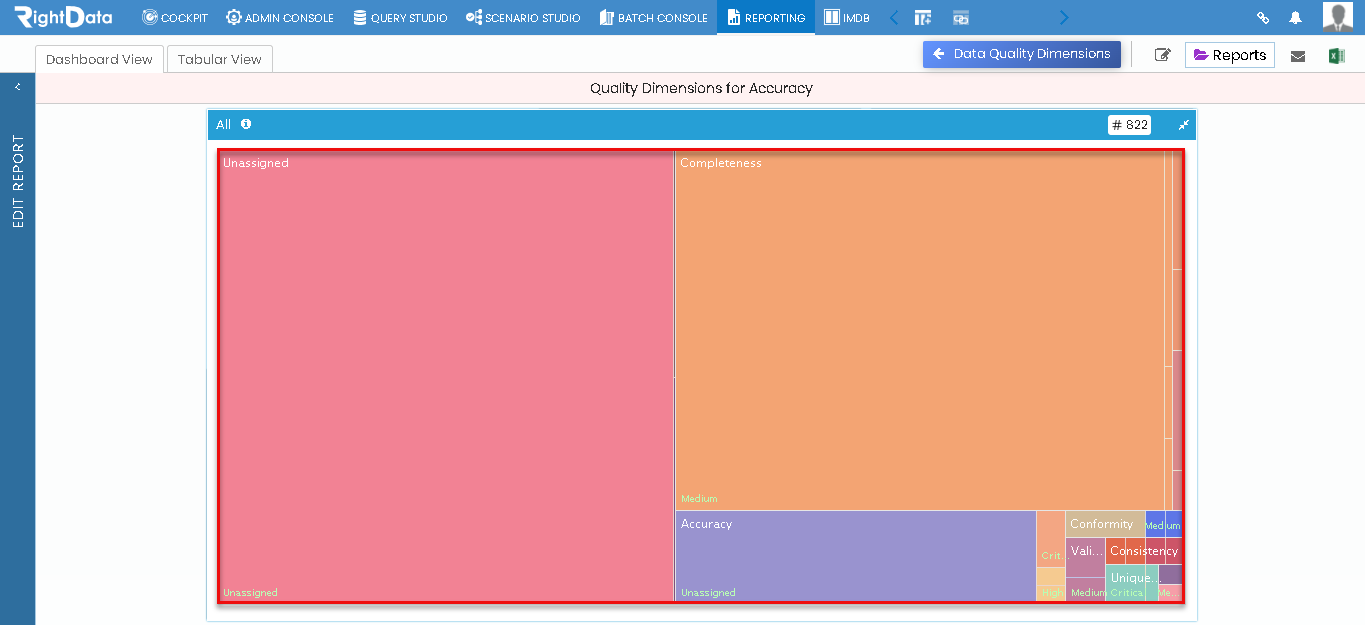This screenshot has height=625, width=1365.
Task: Switch to the Tabular View tab
Action: [x=219, y=59]
